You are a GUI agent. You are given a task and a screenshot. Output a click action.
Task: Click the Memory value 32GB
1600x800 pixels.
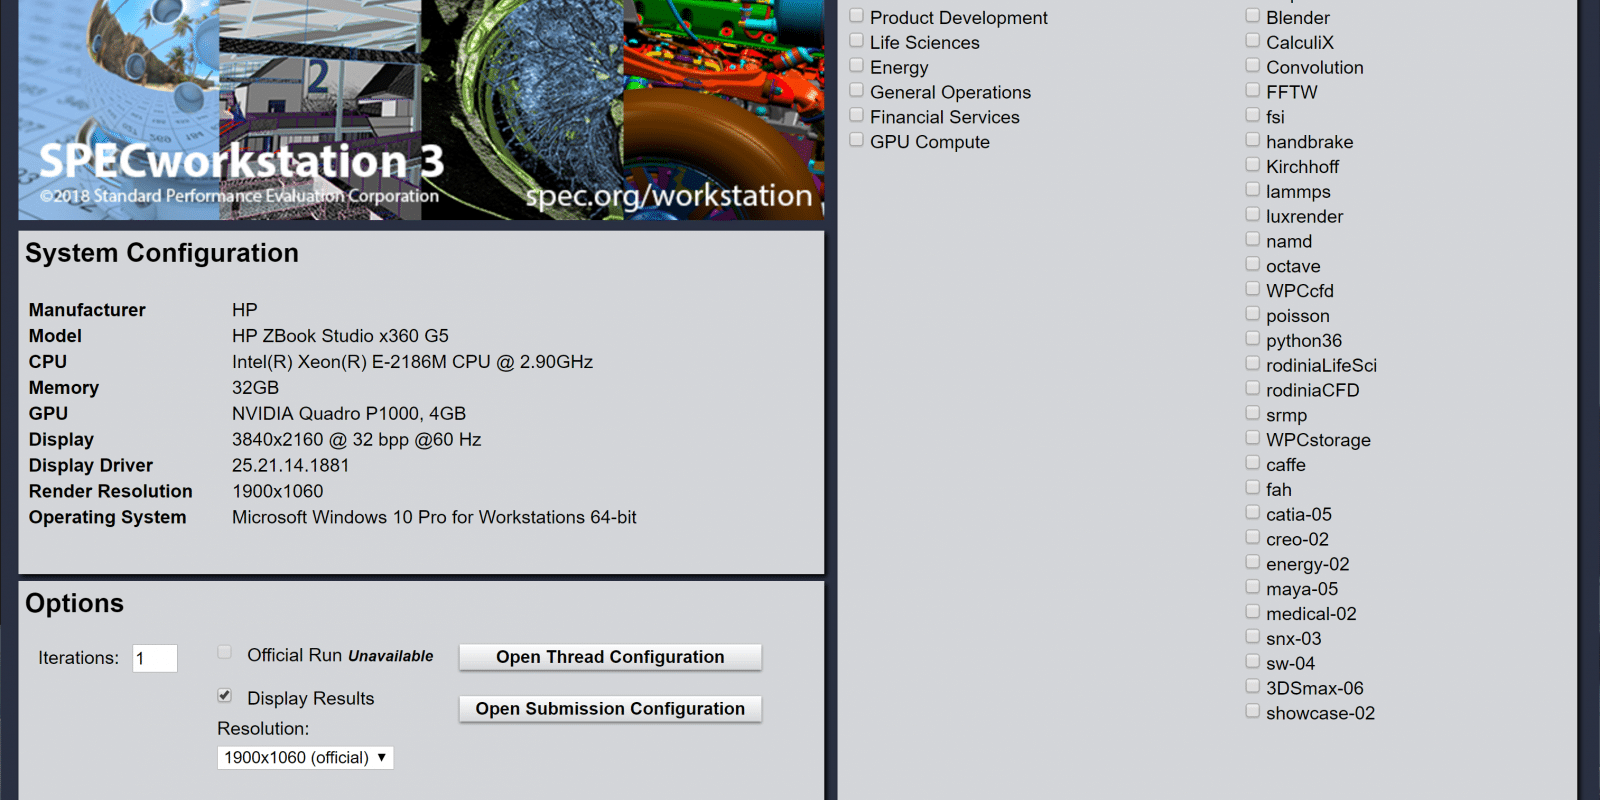pyautogui.click(x=255, y=388)
